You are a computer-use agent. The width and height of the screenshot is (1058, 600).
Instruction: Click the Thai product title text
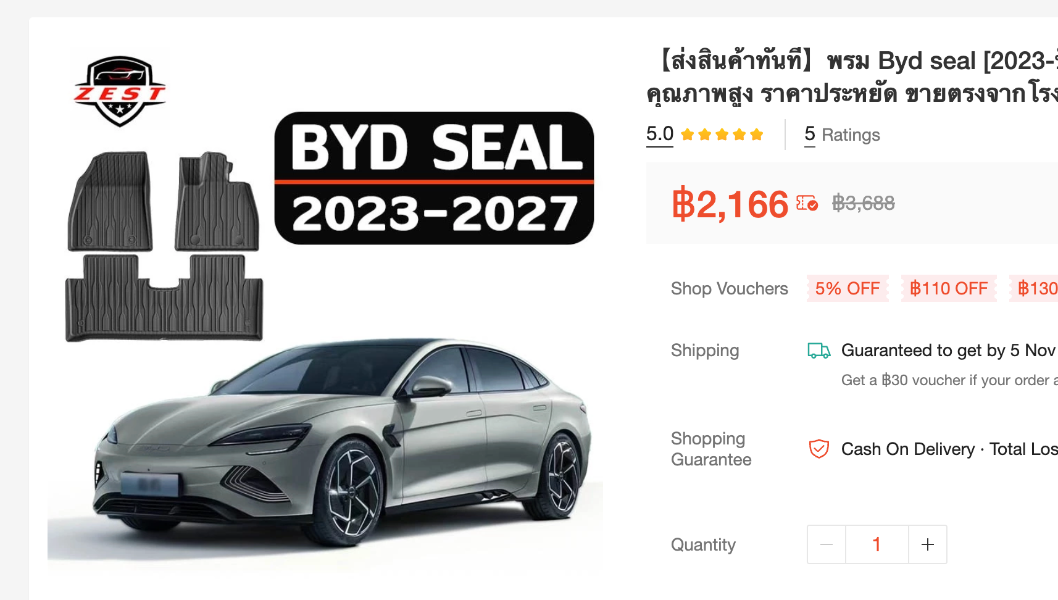[x=852, y=76]
